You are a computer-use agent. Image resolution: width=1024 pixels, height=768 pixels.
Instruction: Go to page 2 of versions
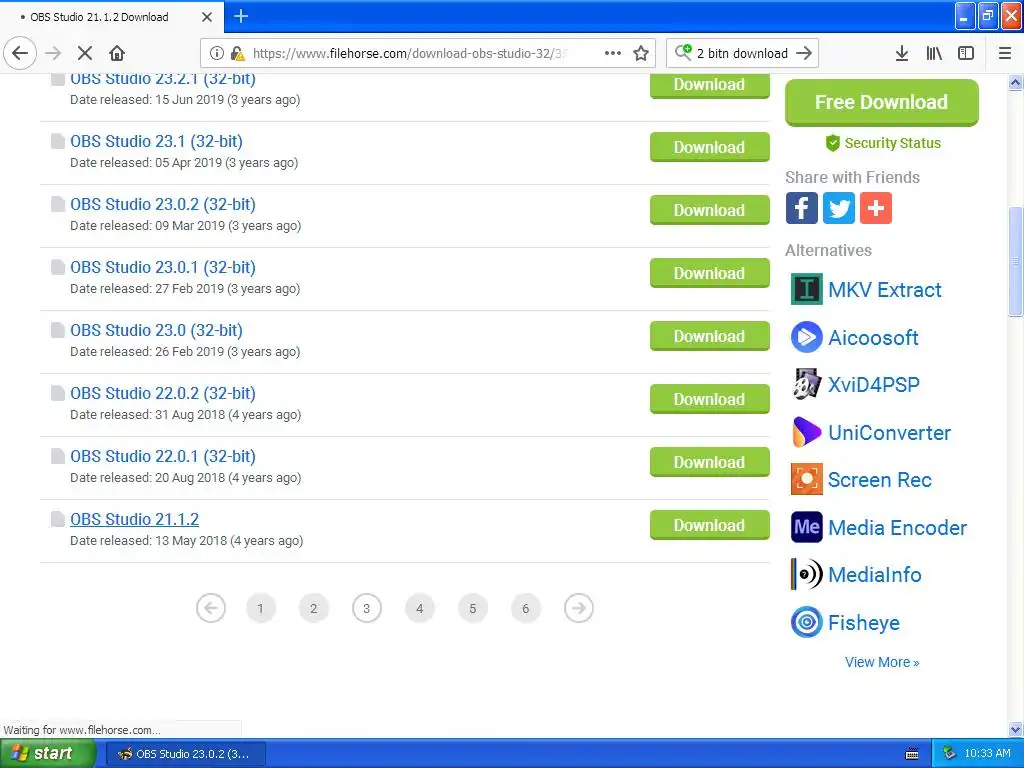pos(313,609)
